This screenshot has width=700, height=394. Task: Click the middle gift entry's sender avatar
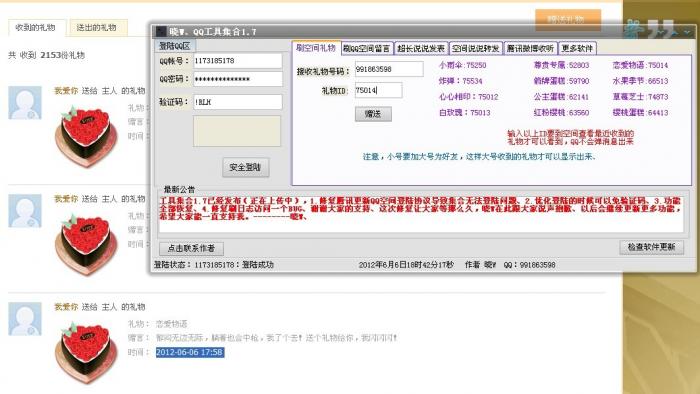pos(25,211)
